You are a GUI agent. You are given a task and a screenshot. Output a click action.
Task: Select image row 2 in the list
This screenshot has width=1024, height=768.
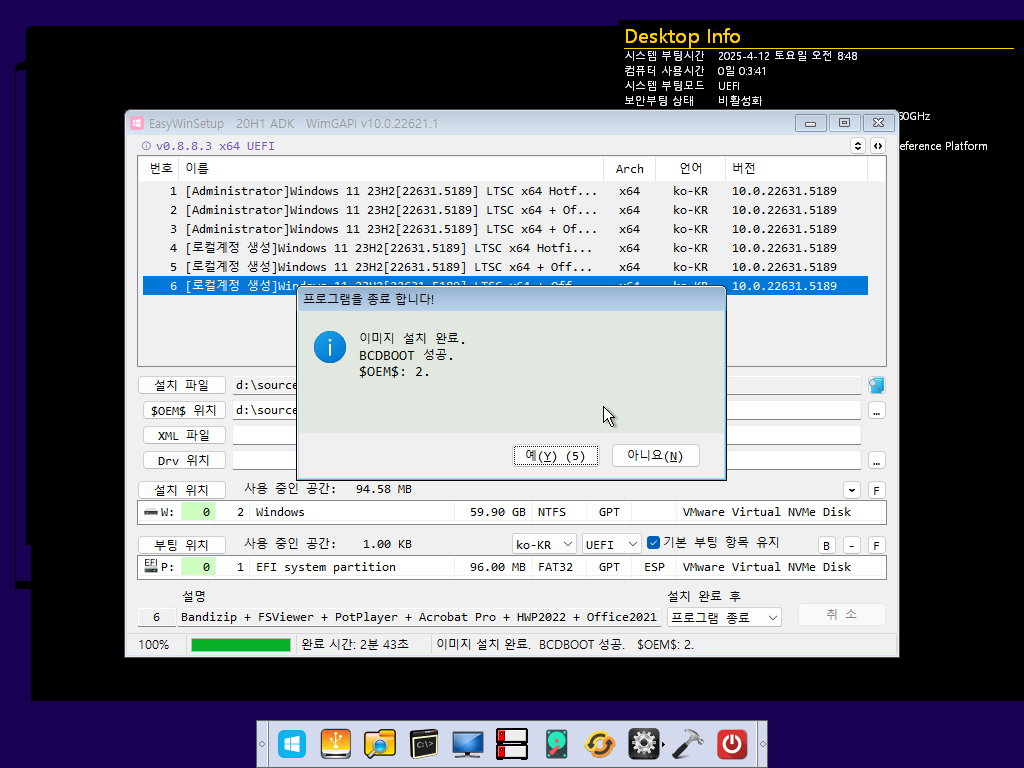click(x=505, y=210)
